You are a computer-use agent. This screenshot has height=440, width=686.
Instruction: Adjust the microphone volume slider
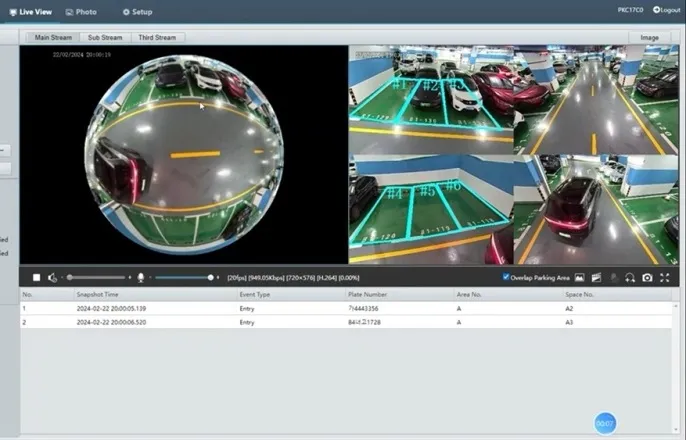(x=185, y=277)
